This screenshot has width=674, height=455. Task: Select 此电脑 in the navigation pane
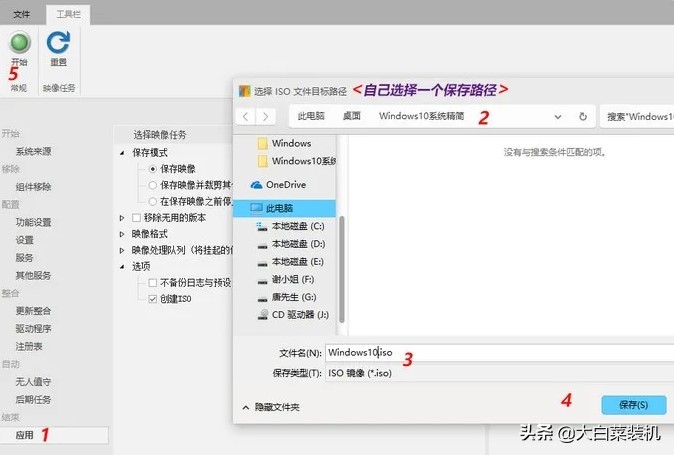(x=284, y=208)
